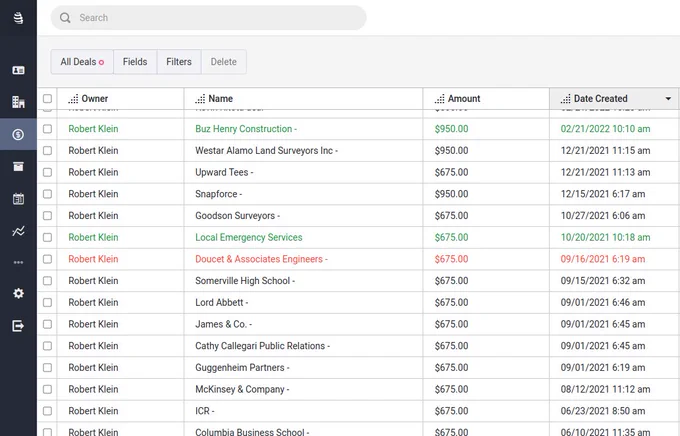Open Snapforce deal

pyautogui.click(x=219, y=194)
